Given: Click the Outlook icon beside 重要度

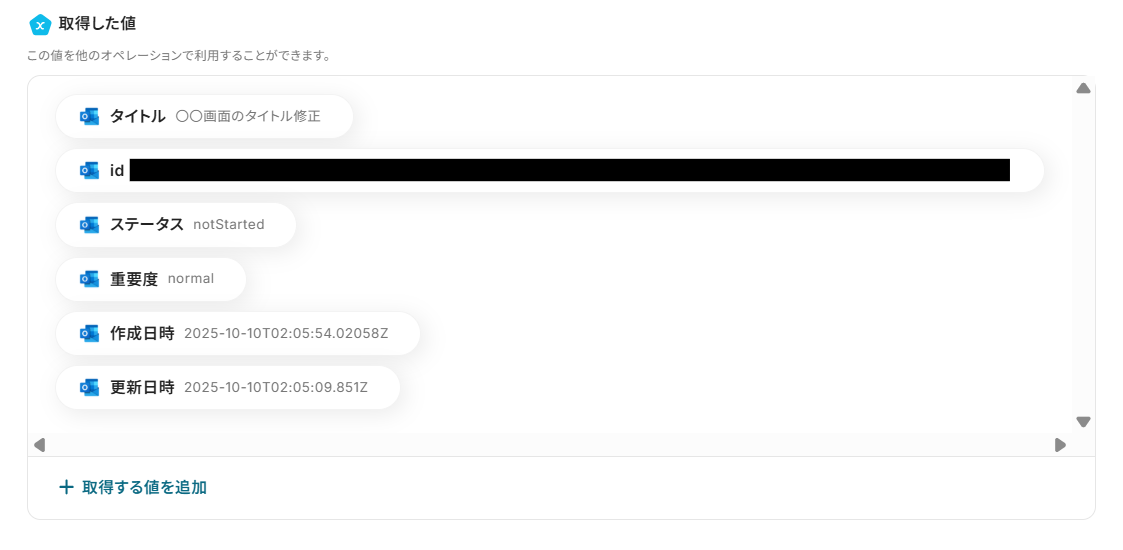Looking at the screenshot, I should 90,279.
